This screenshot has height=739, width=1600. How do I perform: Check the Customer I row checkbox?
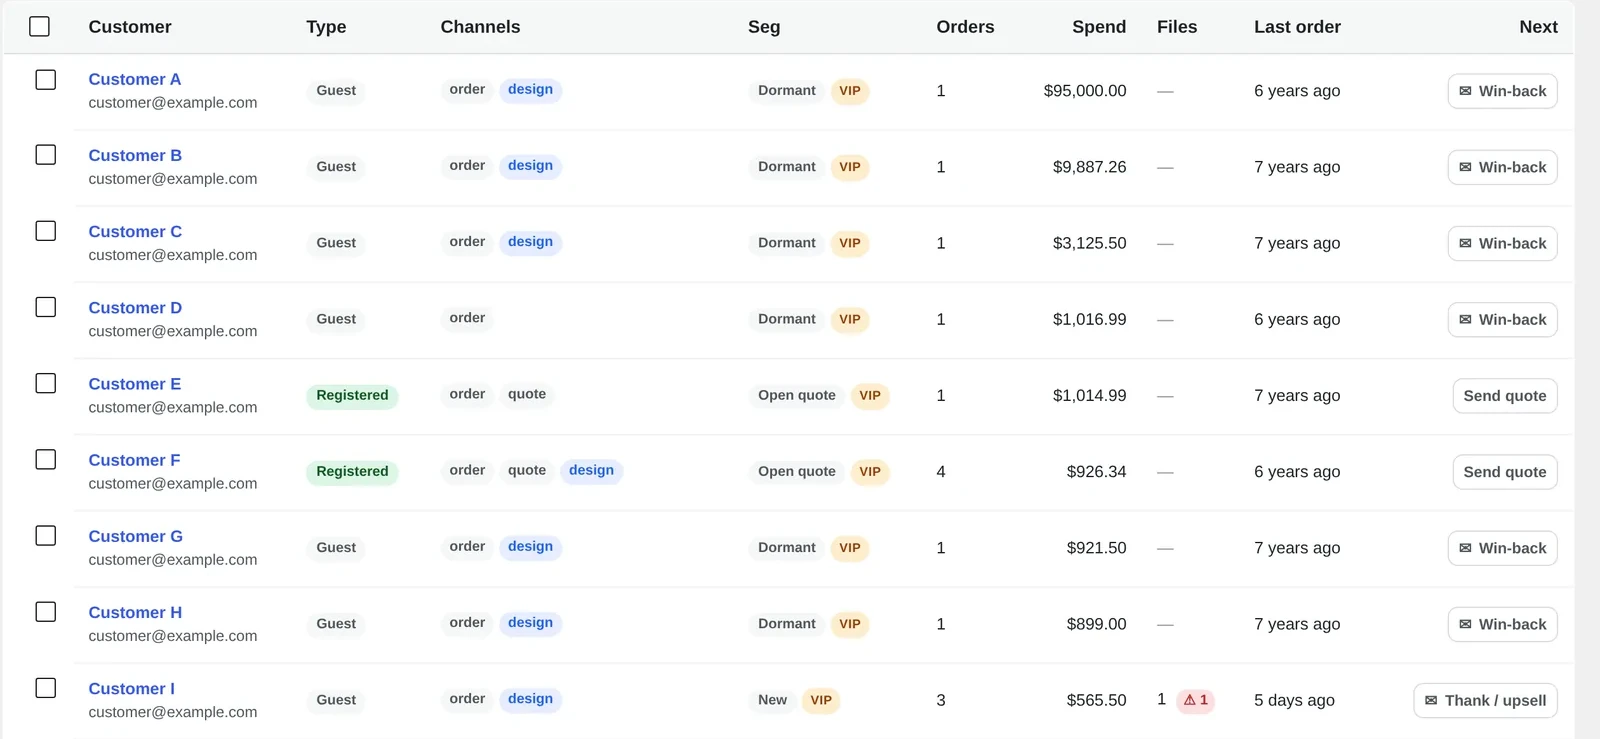click(x=46, y=688)
